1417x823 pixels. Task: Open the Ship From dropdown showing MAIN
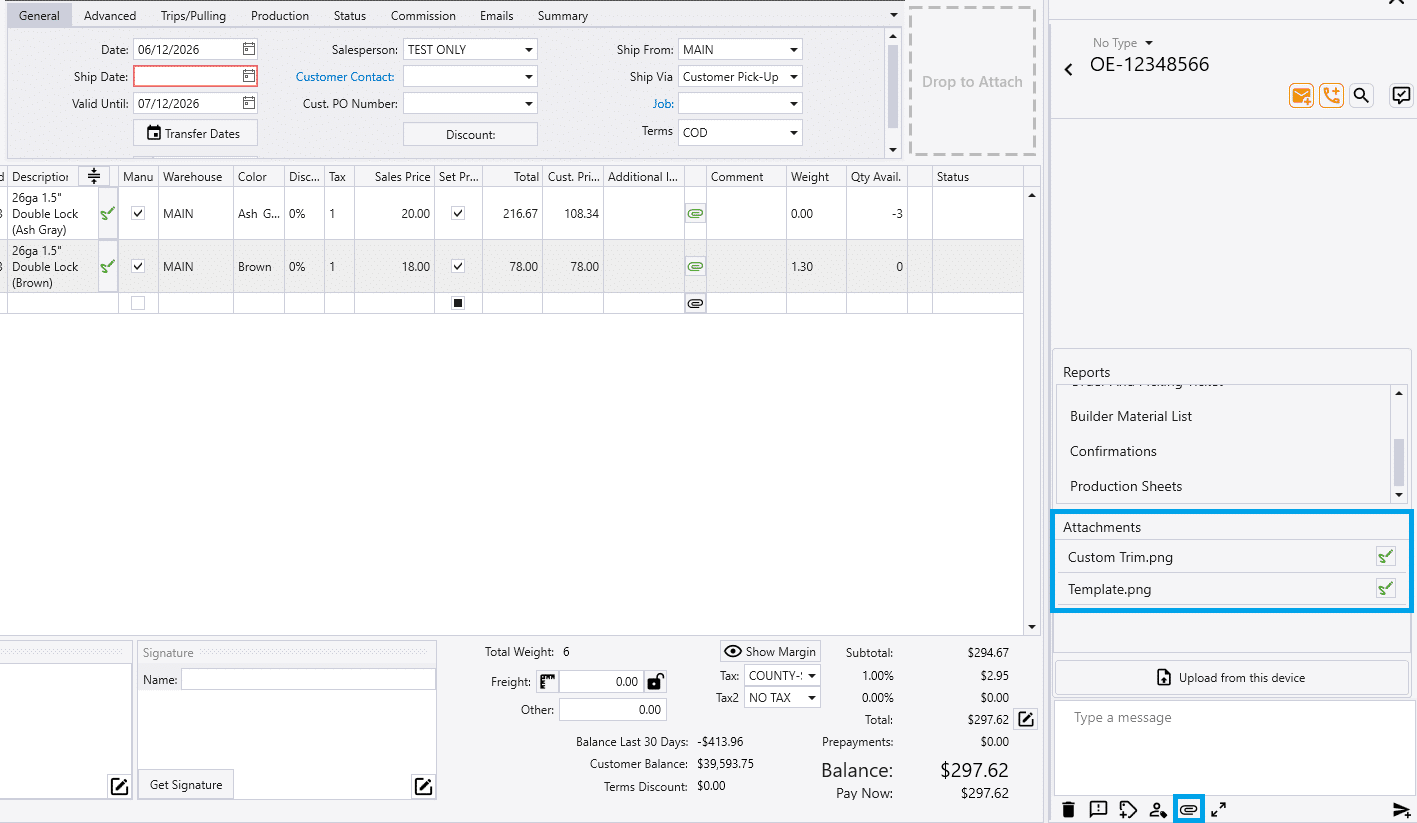[740, 49]
